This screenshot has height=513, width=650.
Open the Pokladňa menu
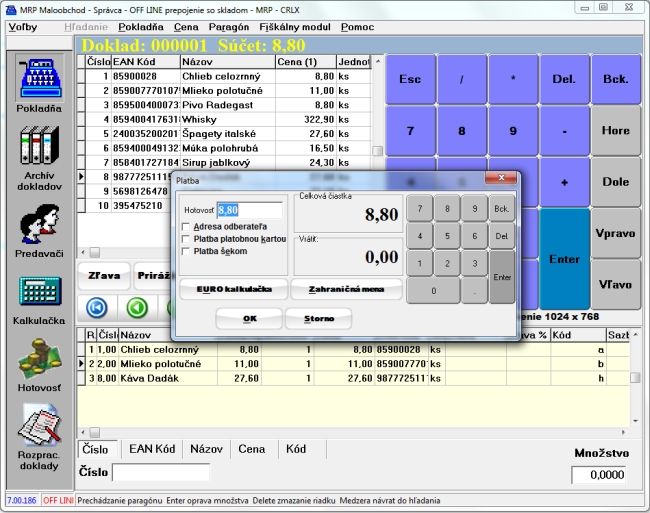coord(143,27)
